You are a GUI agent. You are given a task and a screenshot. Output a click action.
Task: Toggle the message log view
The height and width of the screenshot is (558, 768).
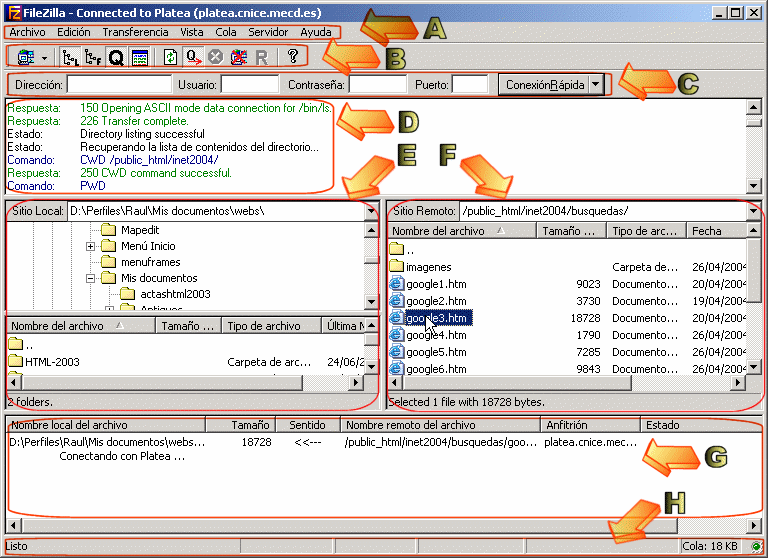click(x=140, y=58)
